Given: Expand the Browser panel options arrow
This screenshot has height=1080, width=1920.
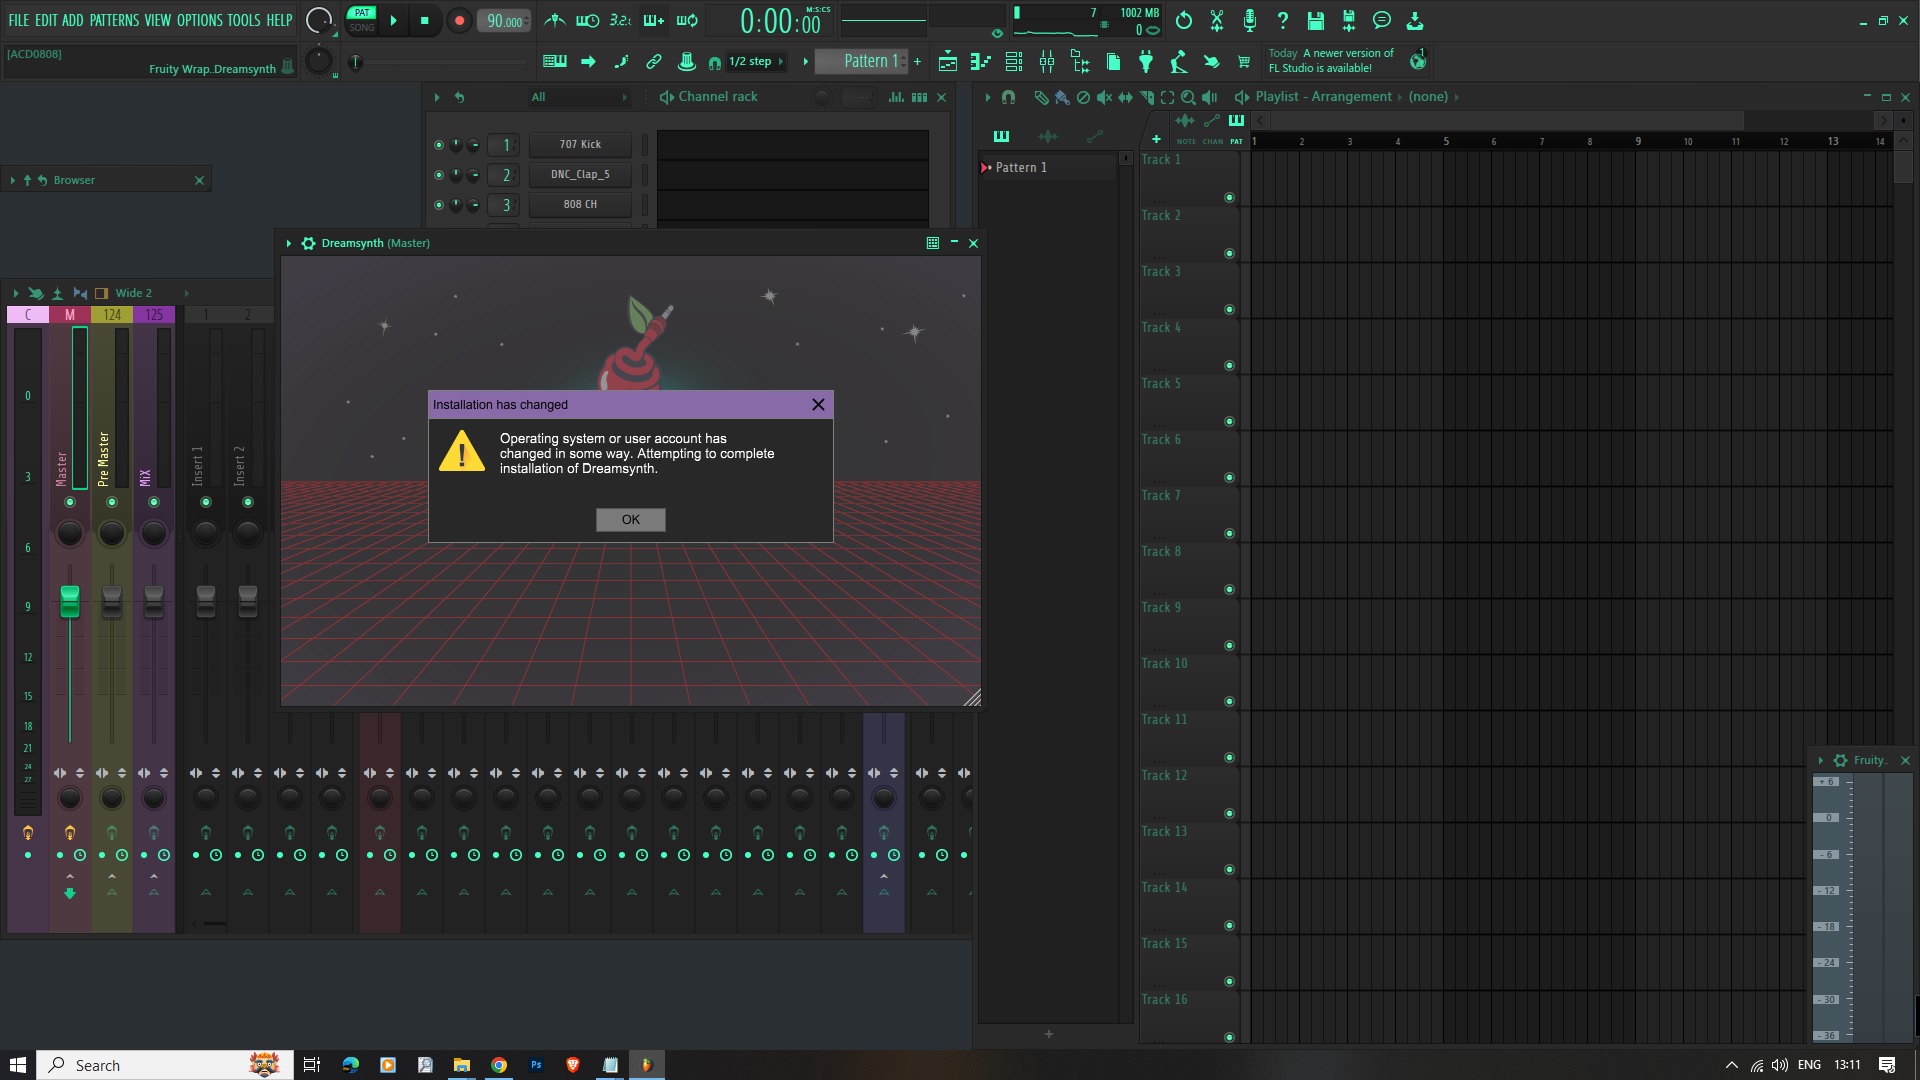Looking at the screenshot, I should (12, 180).
